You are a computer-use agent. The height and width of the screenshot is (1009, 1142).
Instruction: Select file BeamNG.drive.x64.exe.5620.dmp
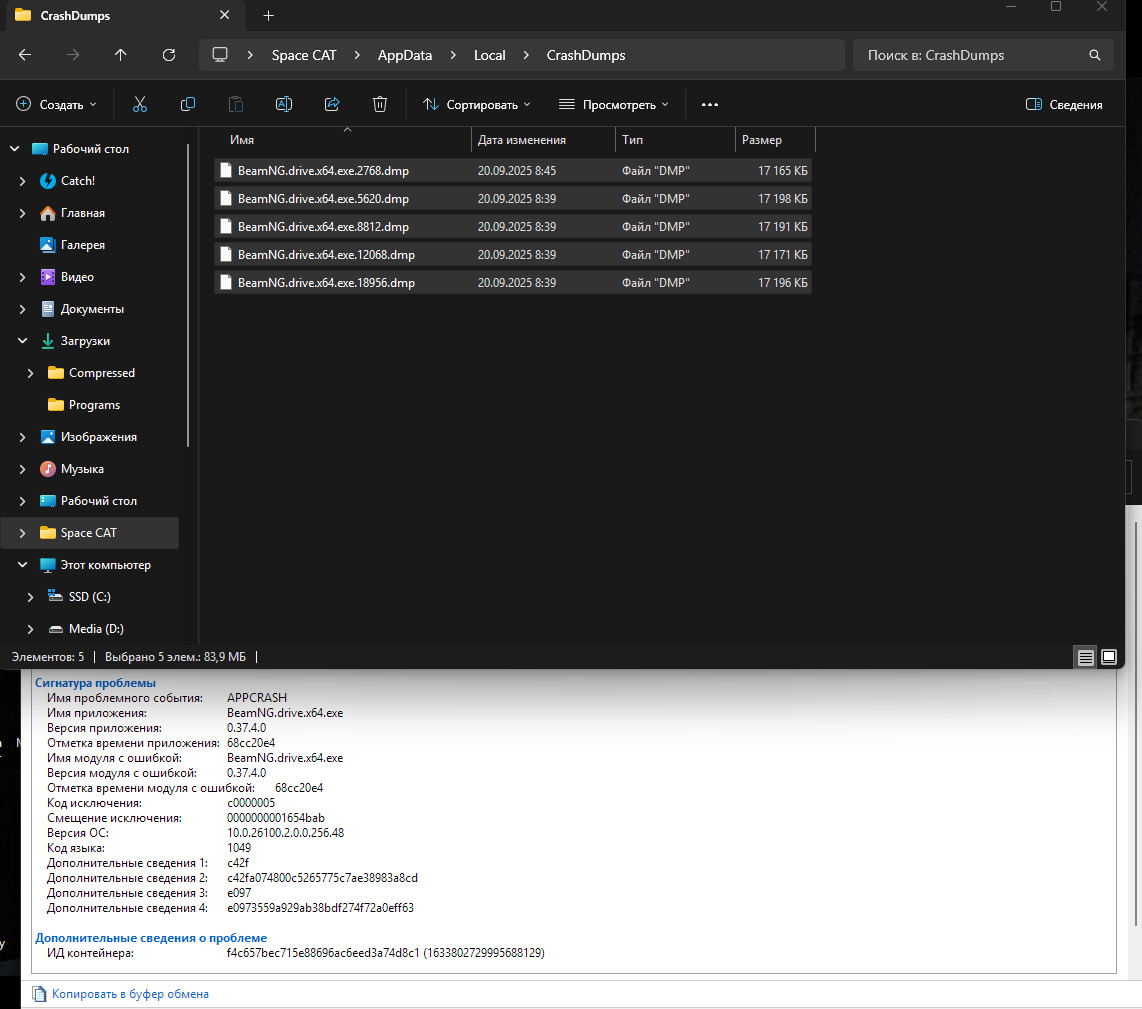pos(513,199)
